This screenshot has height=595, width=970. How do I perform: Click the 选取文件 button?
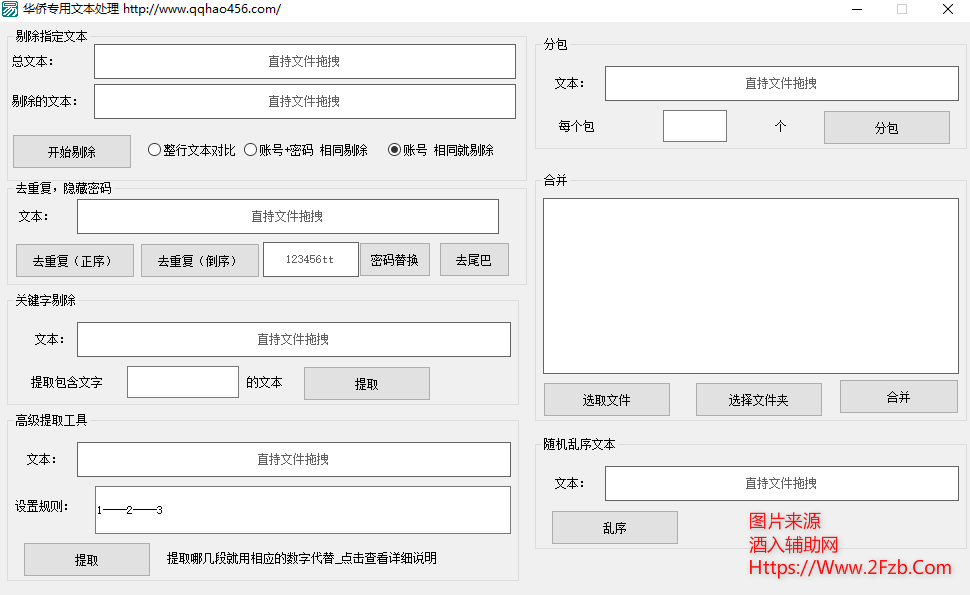point(606,400)
